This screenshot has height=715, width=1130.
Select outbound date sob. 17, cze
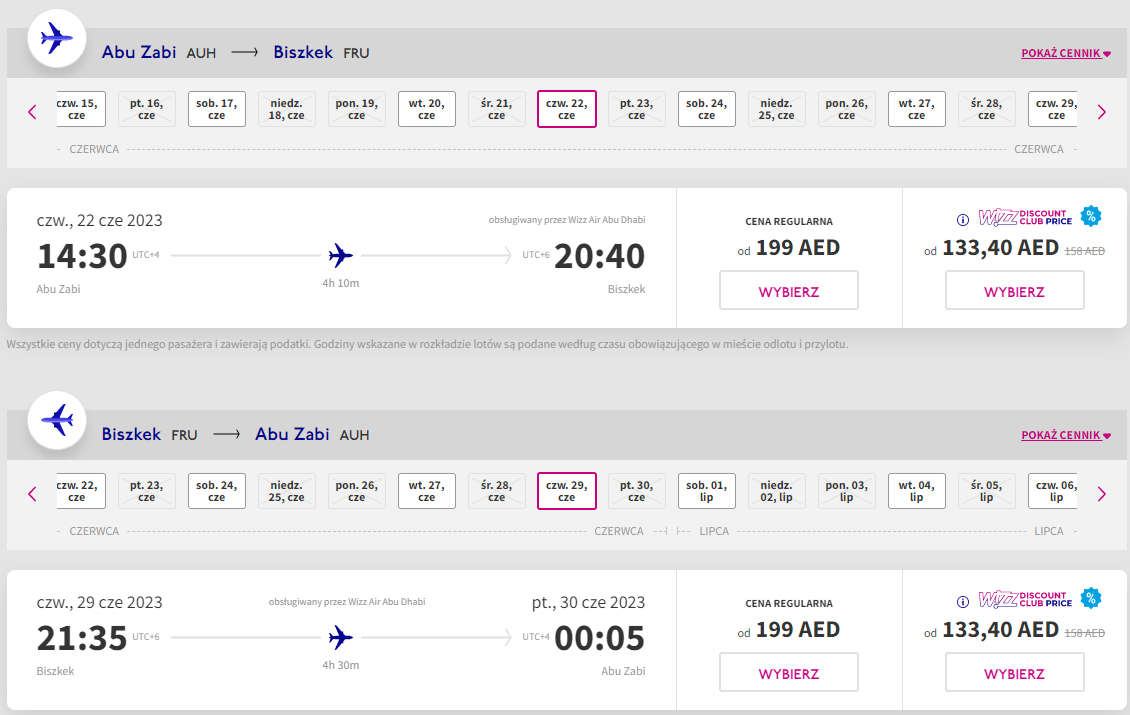coord(217,109)
